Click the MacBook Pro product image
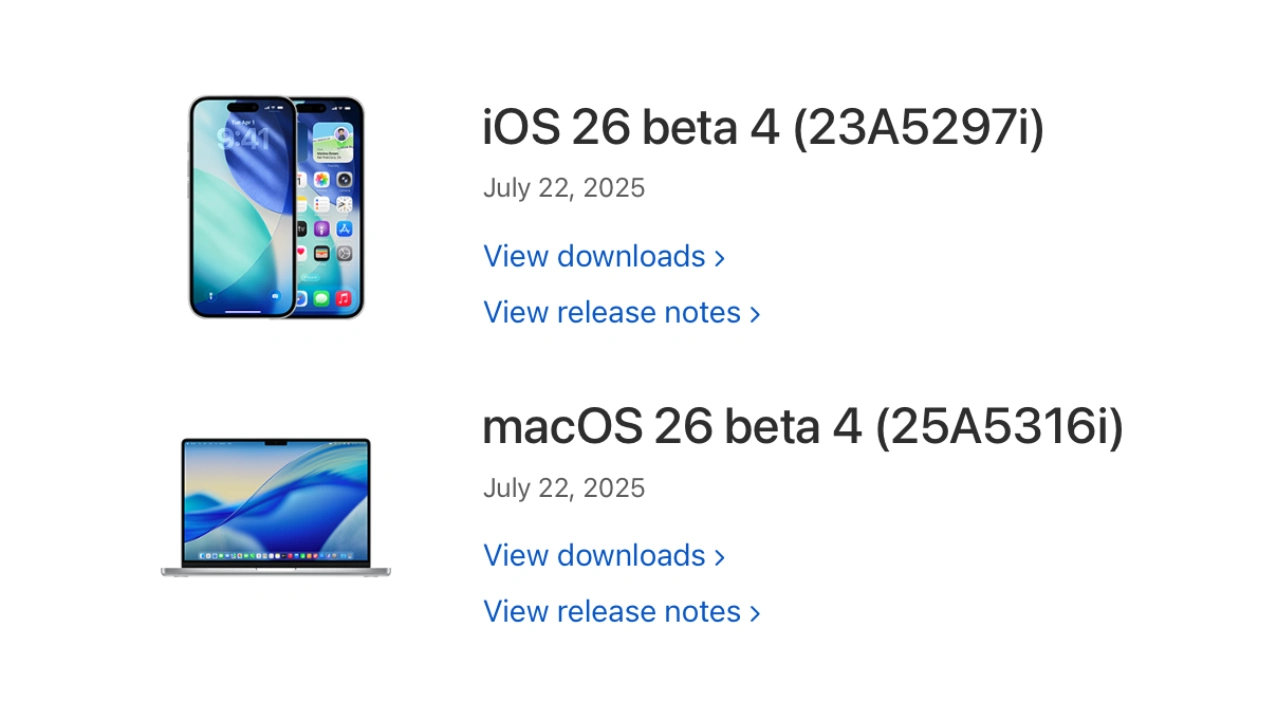The height and width of the screenshot is (720, 1280). click(276, 505)
